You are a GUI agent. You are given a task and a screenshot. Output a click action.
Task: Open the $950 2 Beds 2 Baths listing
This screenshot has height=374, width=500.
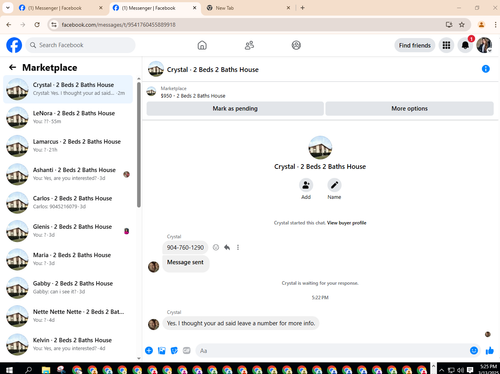(x=193, y=96)
